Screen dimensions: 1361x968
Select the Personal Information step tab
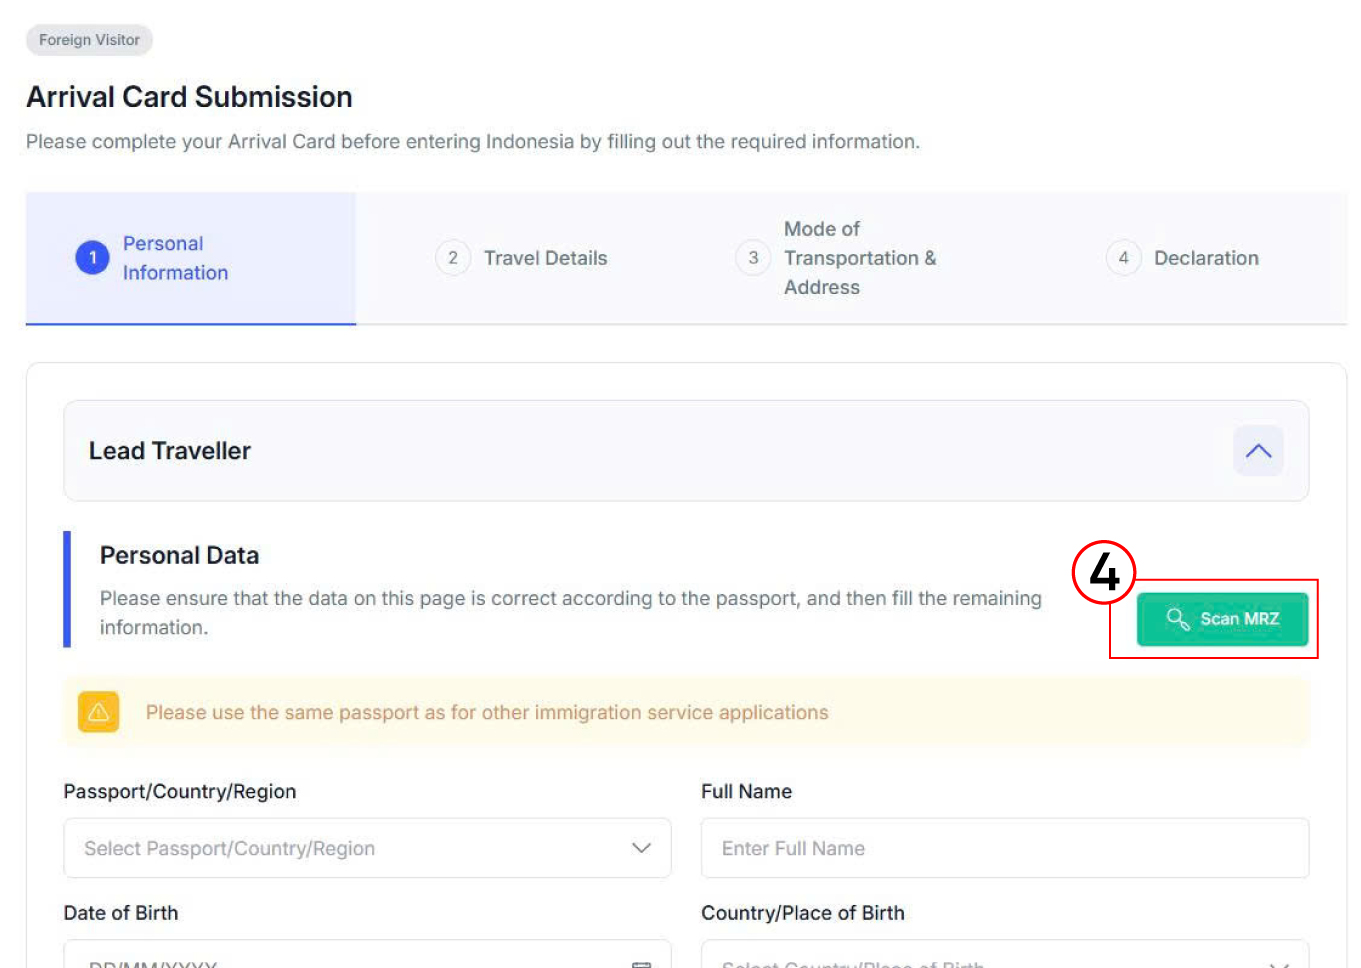tap(175, 258)
